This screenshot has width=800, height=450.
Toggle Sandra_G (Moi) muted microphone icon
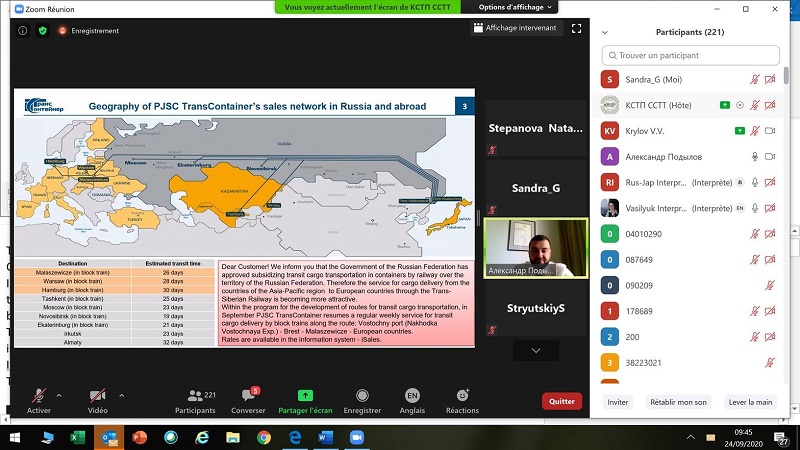point(755,79)
